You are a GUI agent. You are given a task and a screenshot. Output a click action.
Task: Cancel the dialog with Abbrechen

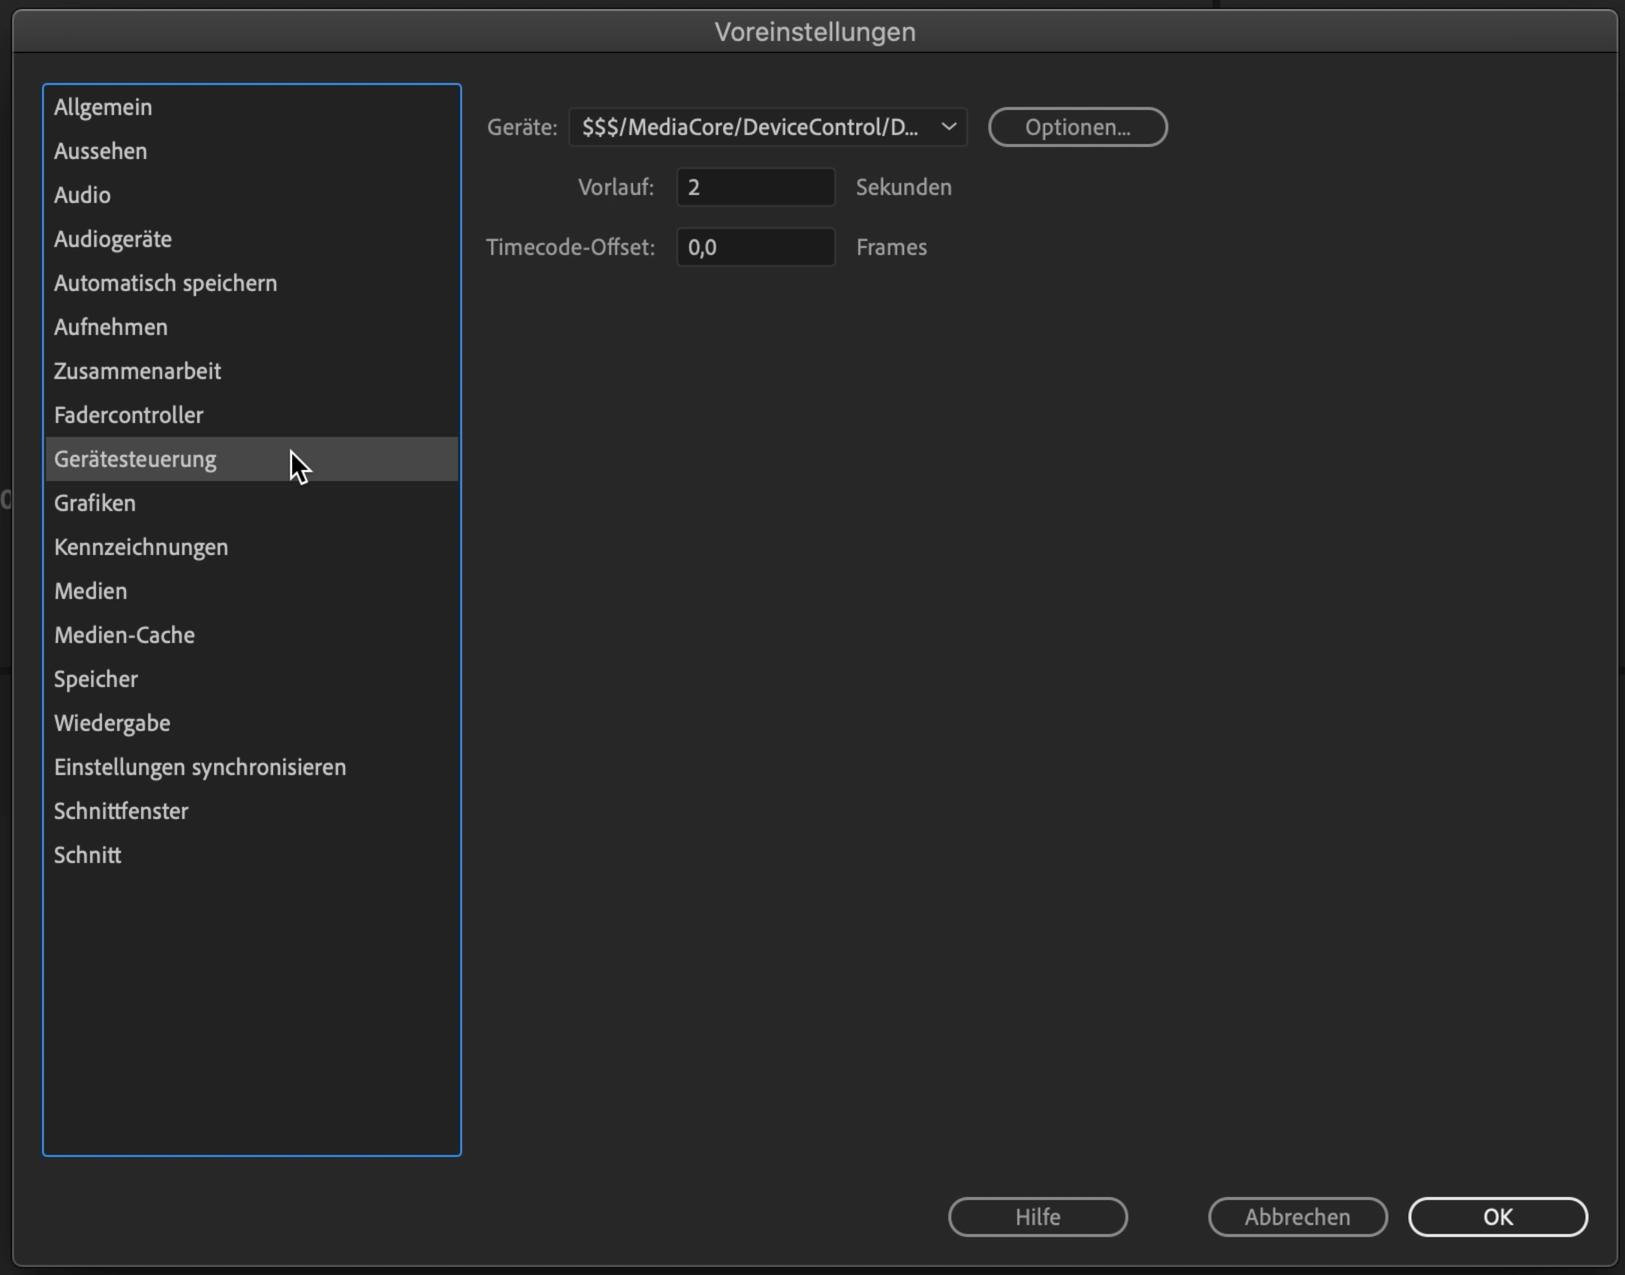coord(1297,1217)
